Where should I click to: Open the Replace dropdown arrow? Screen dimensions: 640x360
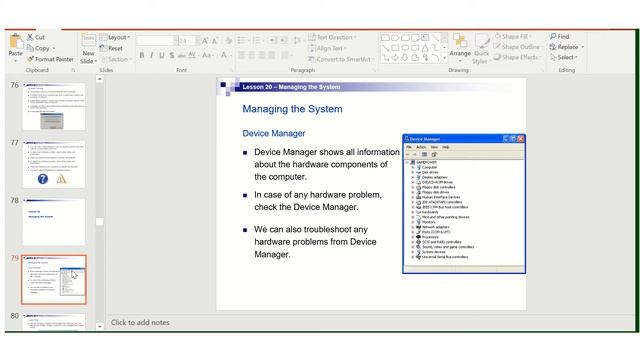coord(582,47)
